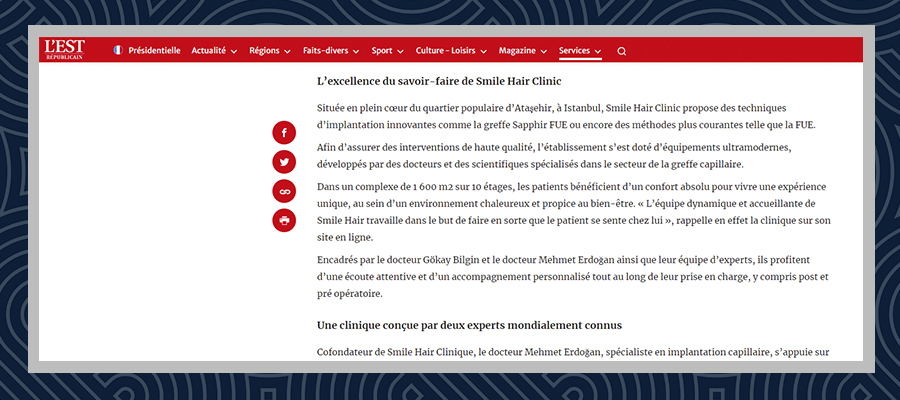Open the Magazine menu
The image size is (900, 400).
tap(523, 51)
